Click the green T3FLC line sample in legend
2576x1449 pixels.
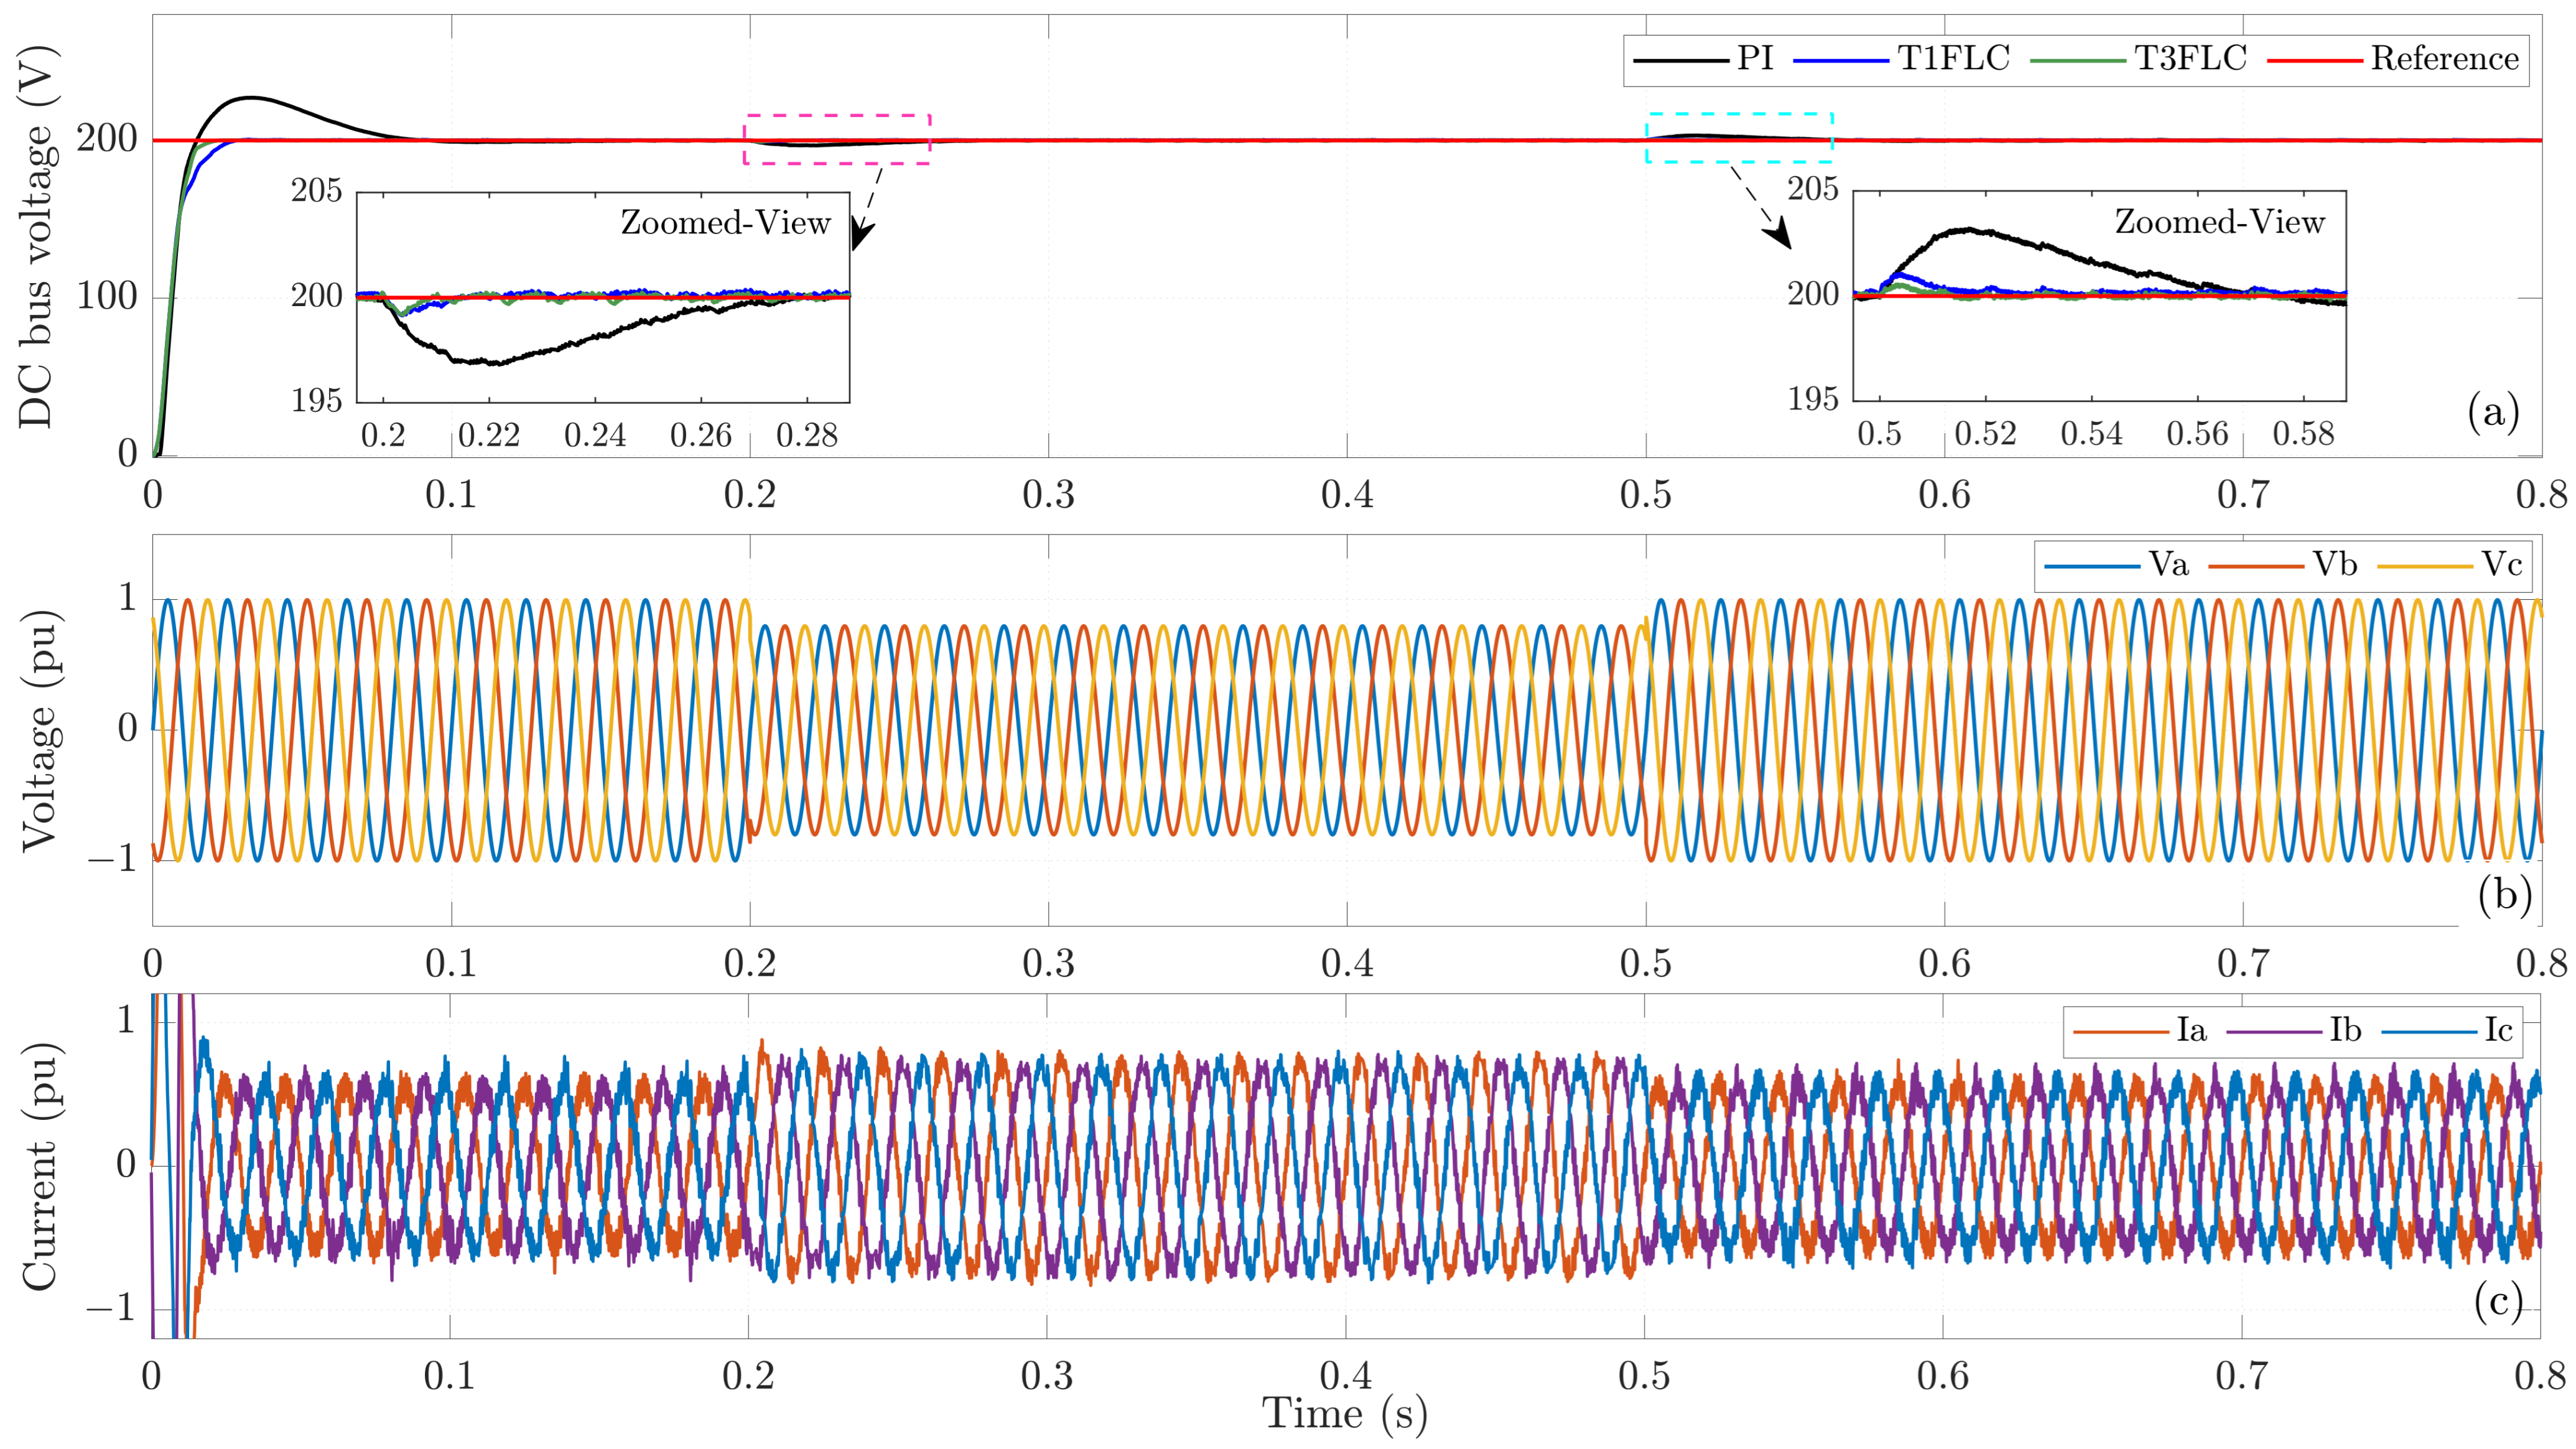click(x=2078, y=61)
